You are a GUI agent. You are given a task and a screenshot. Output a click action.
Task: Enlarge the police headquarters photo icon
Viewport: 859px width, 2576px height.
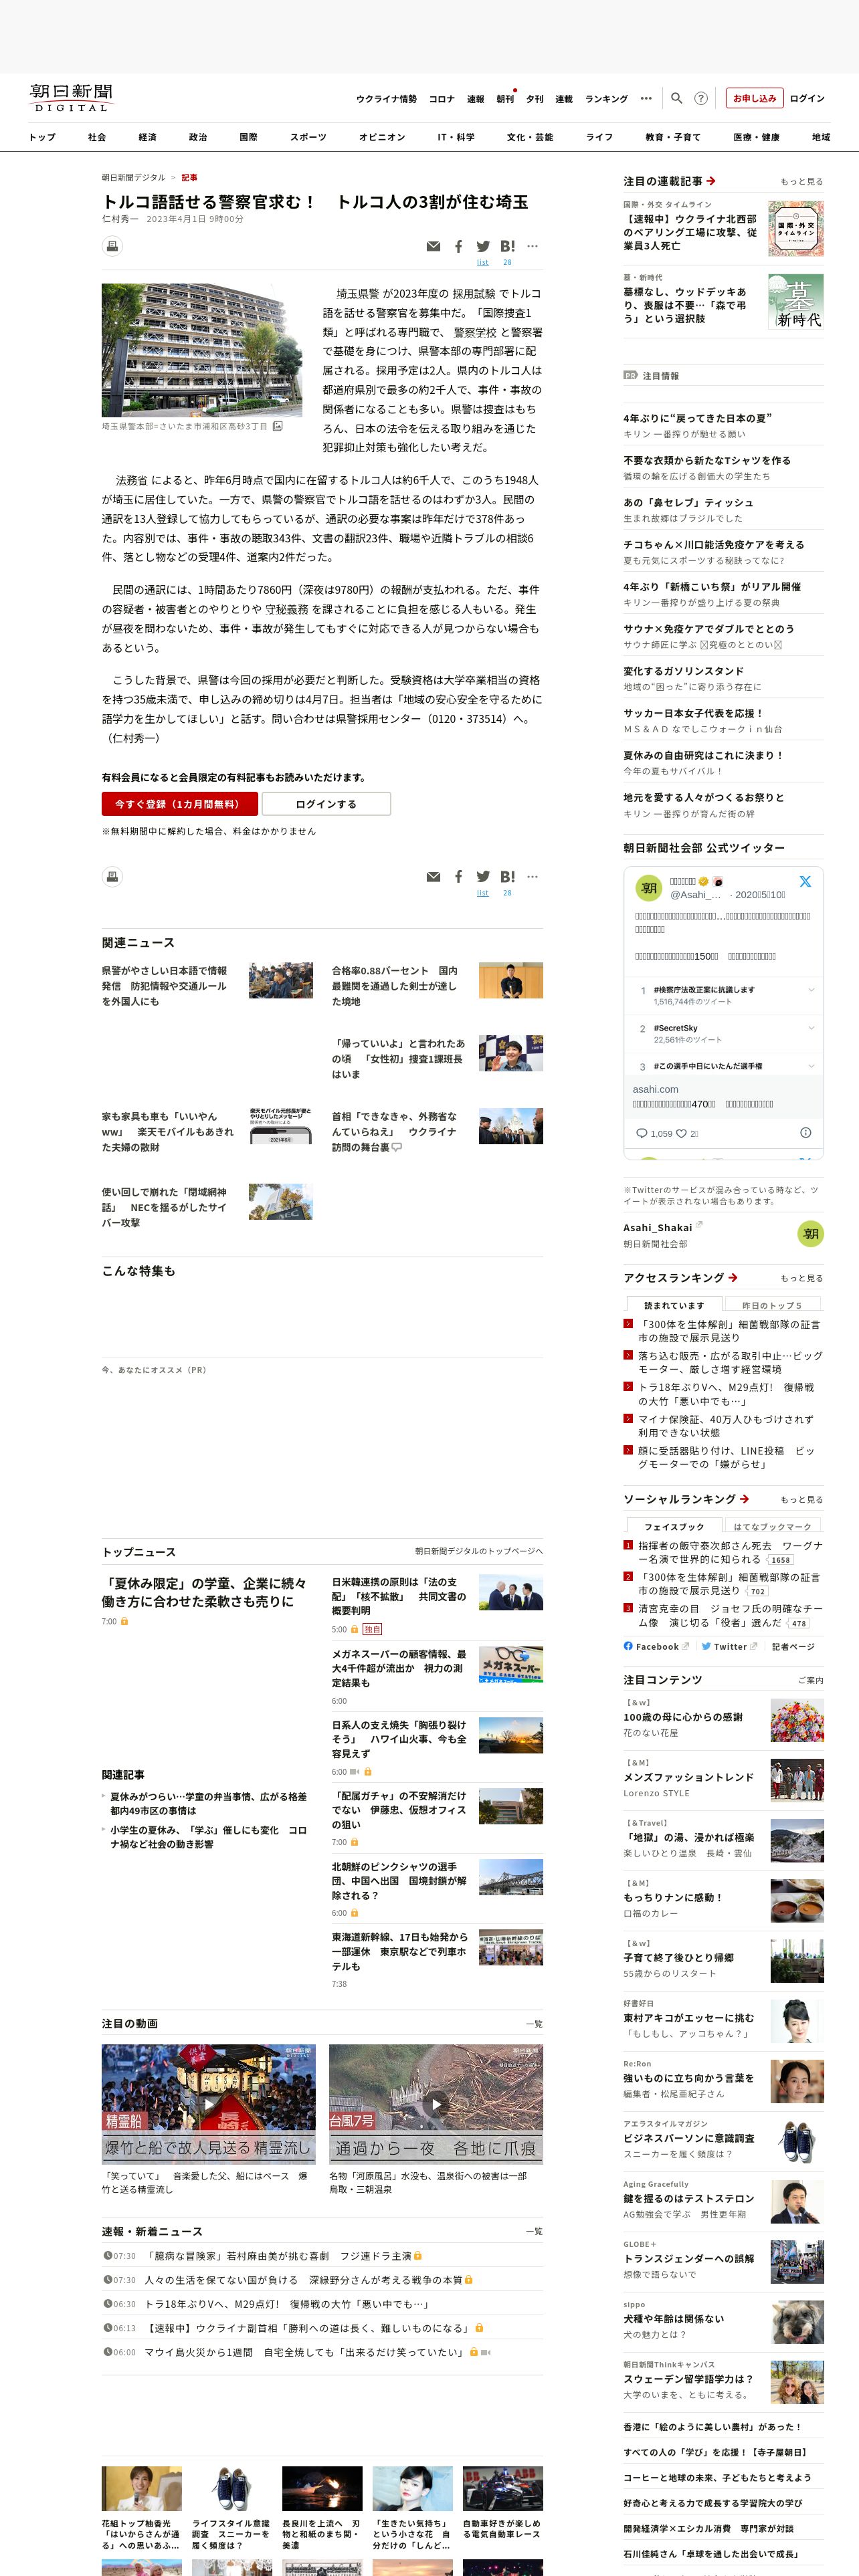(x=277, y=426)
